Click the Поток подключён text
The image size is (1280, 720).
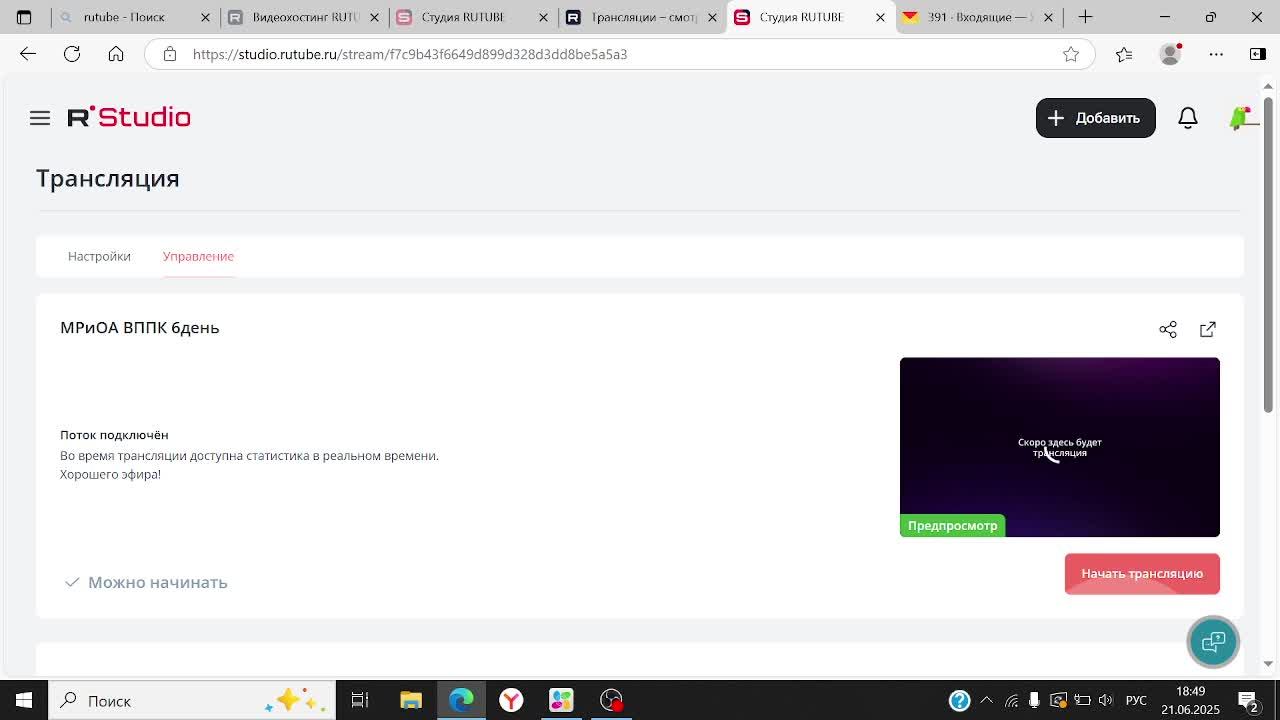coord(114,435)
